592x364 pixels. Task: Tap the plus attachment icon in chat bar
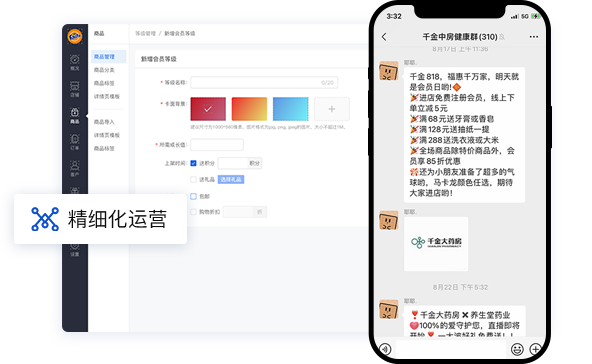[535, 349]
